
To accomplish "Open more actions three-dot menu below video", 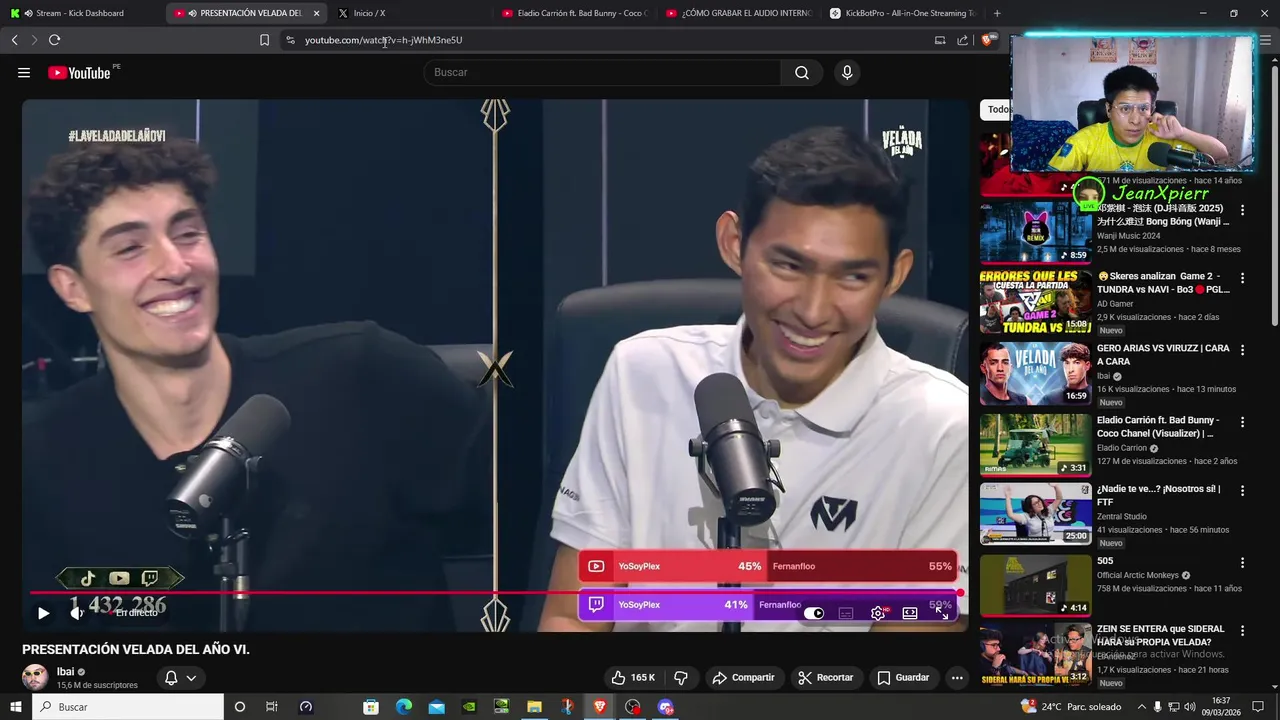I will tap(957, 678).
